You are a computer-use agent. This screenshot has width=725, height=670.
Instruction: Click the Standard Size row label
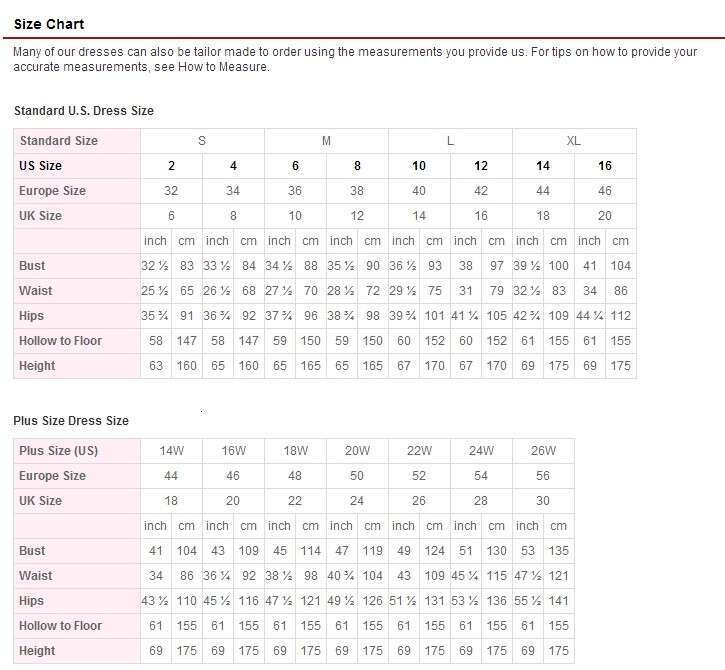59,141
